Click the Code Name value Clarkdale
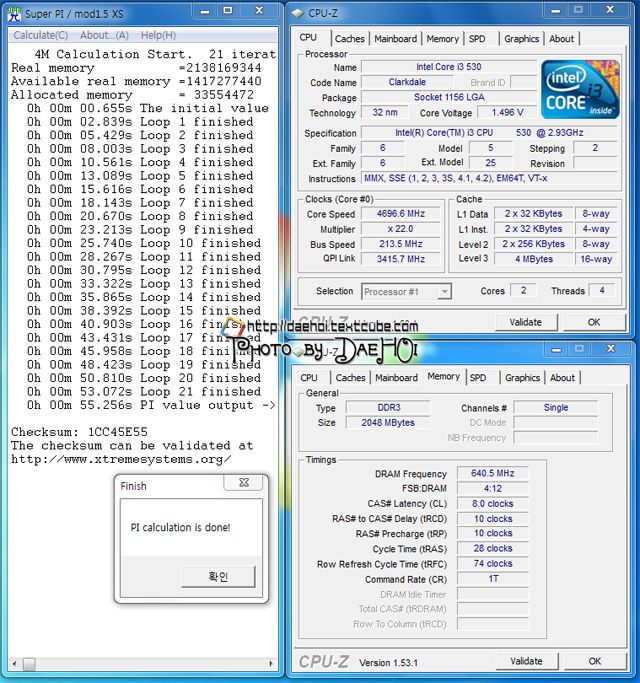640x683 pixels. pos(407,82)
